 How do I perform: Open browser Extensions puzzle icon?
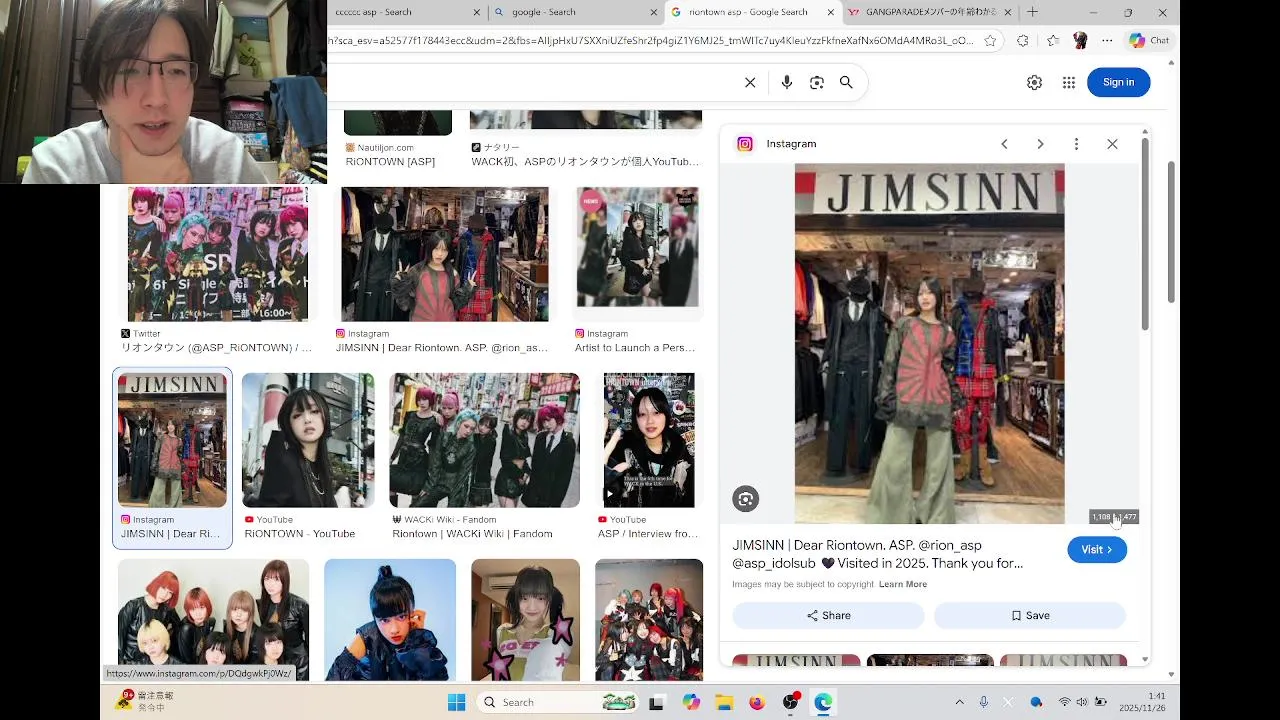click(x=1022, y=41)
